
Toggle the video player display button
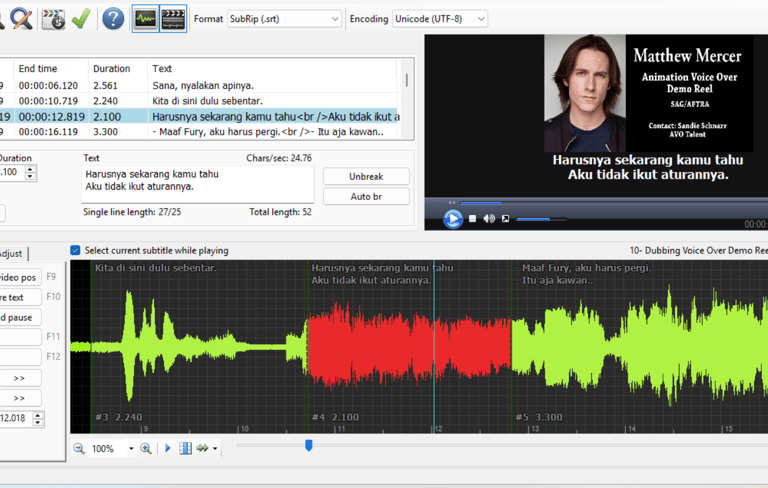coord(173,19)
